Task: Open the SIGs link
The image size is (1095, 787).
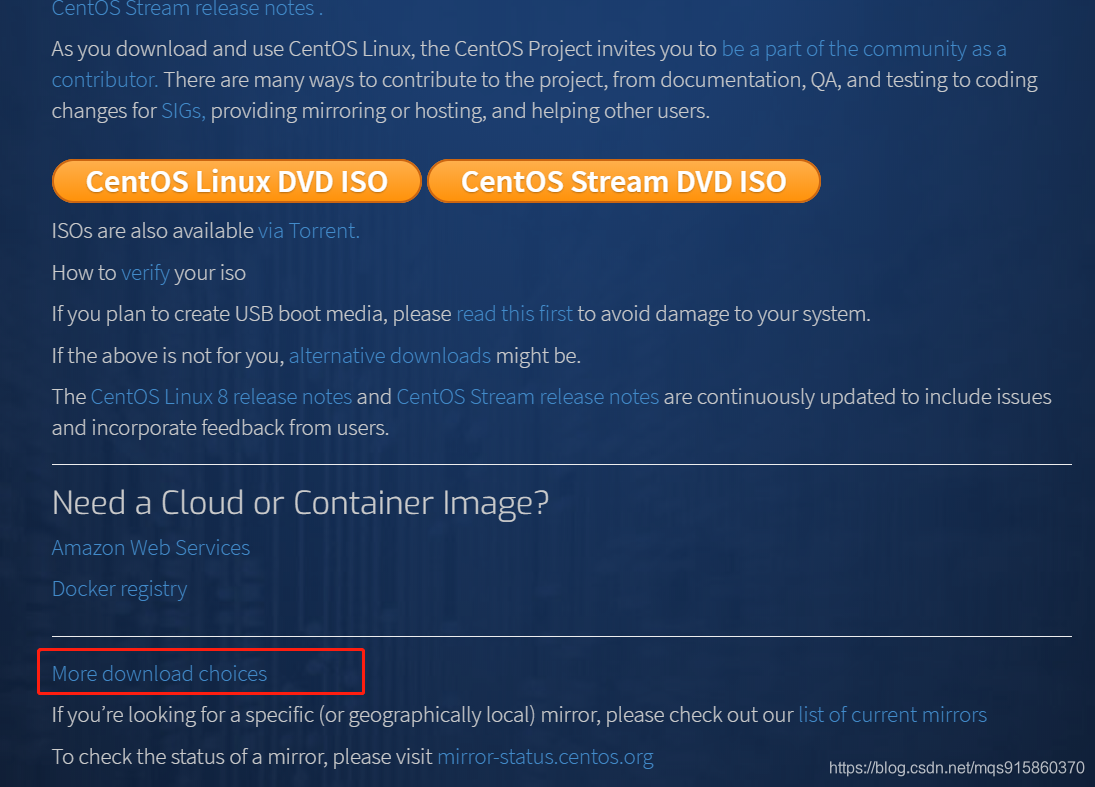Action: (x=183, y=111)
